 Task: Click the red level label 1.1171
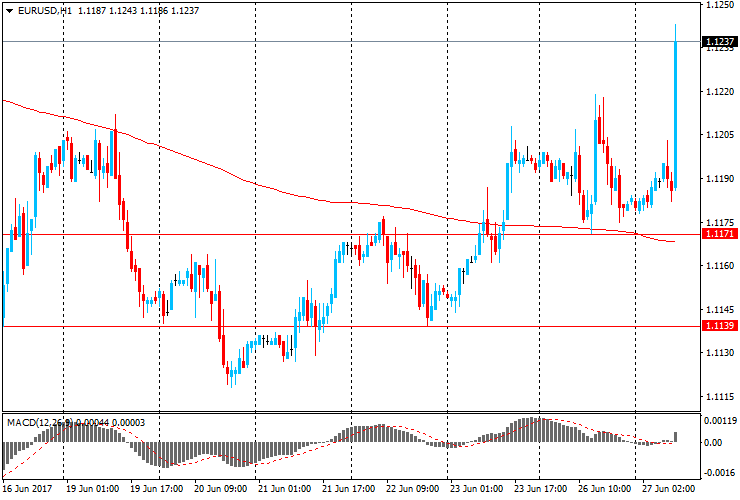pos(720,234)
